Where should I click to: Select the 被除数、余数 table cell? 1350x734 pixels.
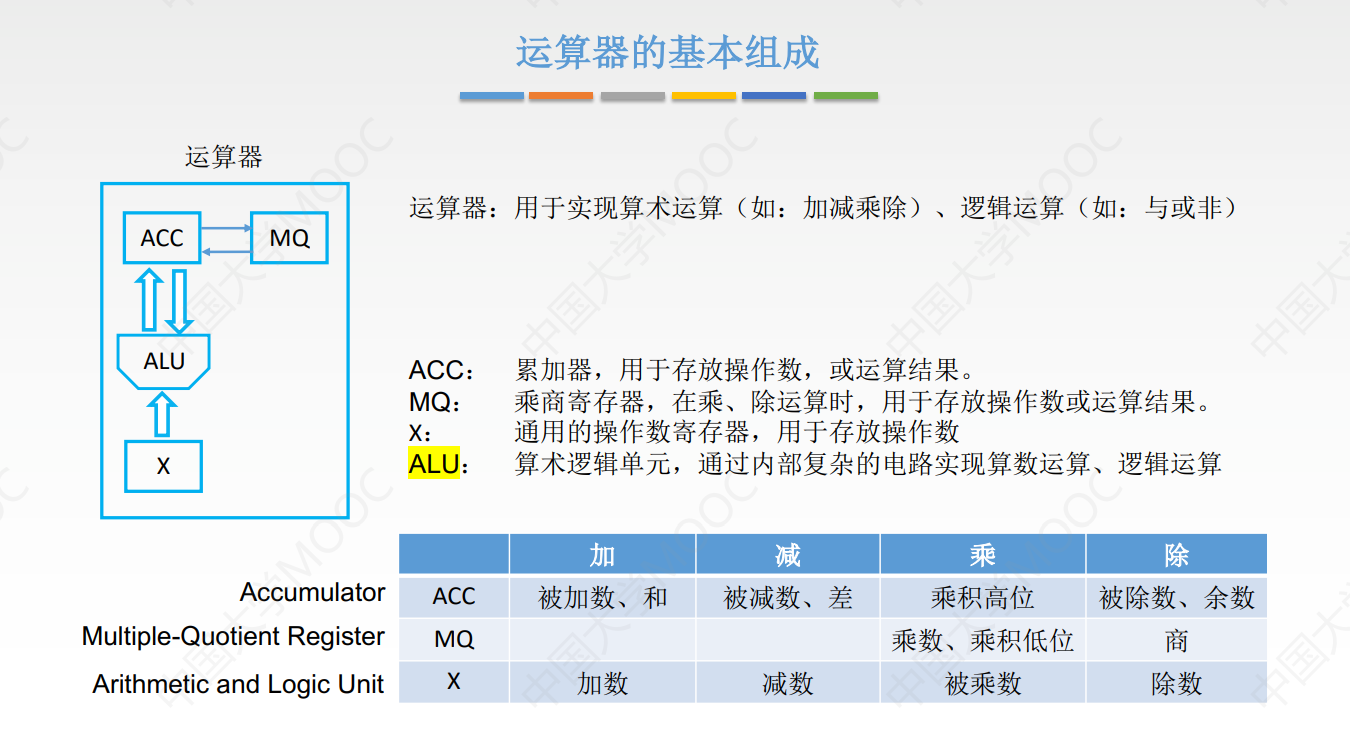[x=1176, y=596]
